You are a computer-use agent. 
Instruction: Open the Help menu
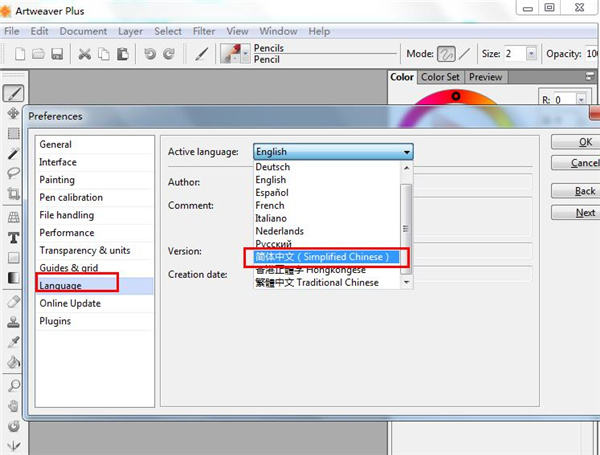pyautogui.click(x=319, y=31)
